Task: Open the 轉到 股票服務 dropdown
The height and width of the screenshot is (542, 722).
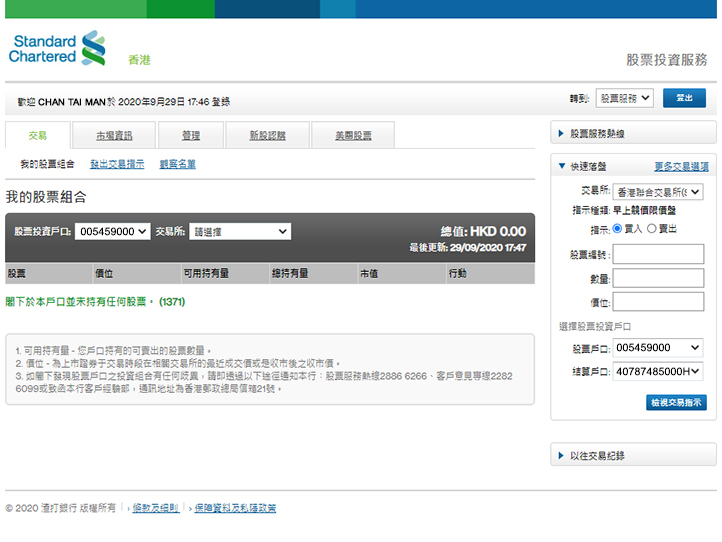Action: pos(625,98)
